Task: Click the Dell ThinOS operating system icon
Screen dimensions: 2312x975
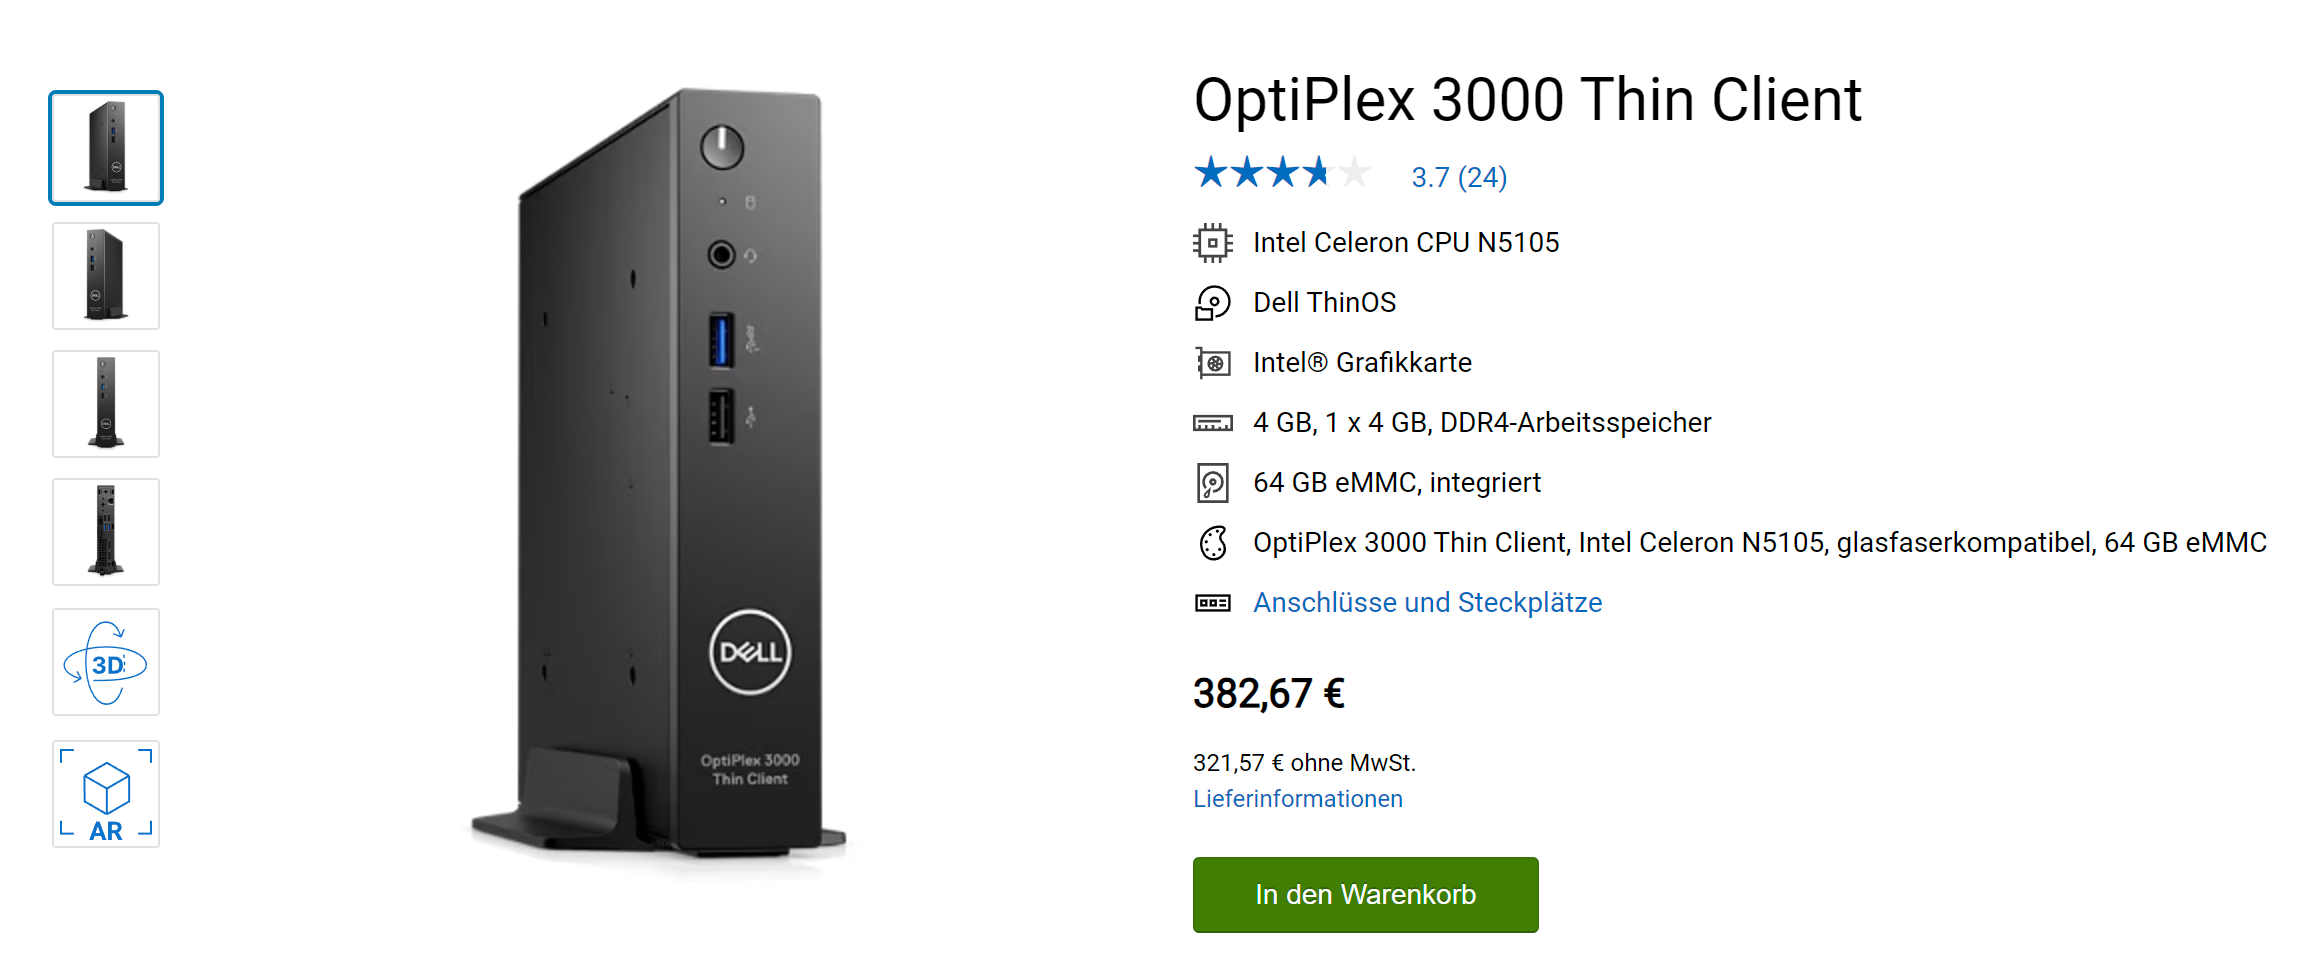Action: [1212, 303]
